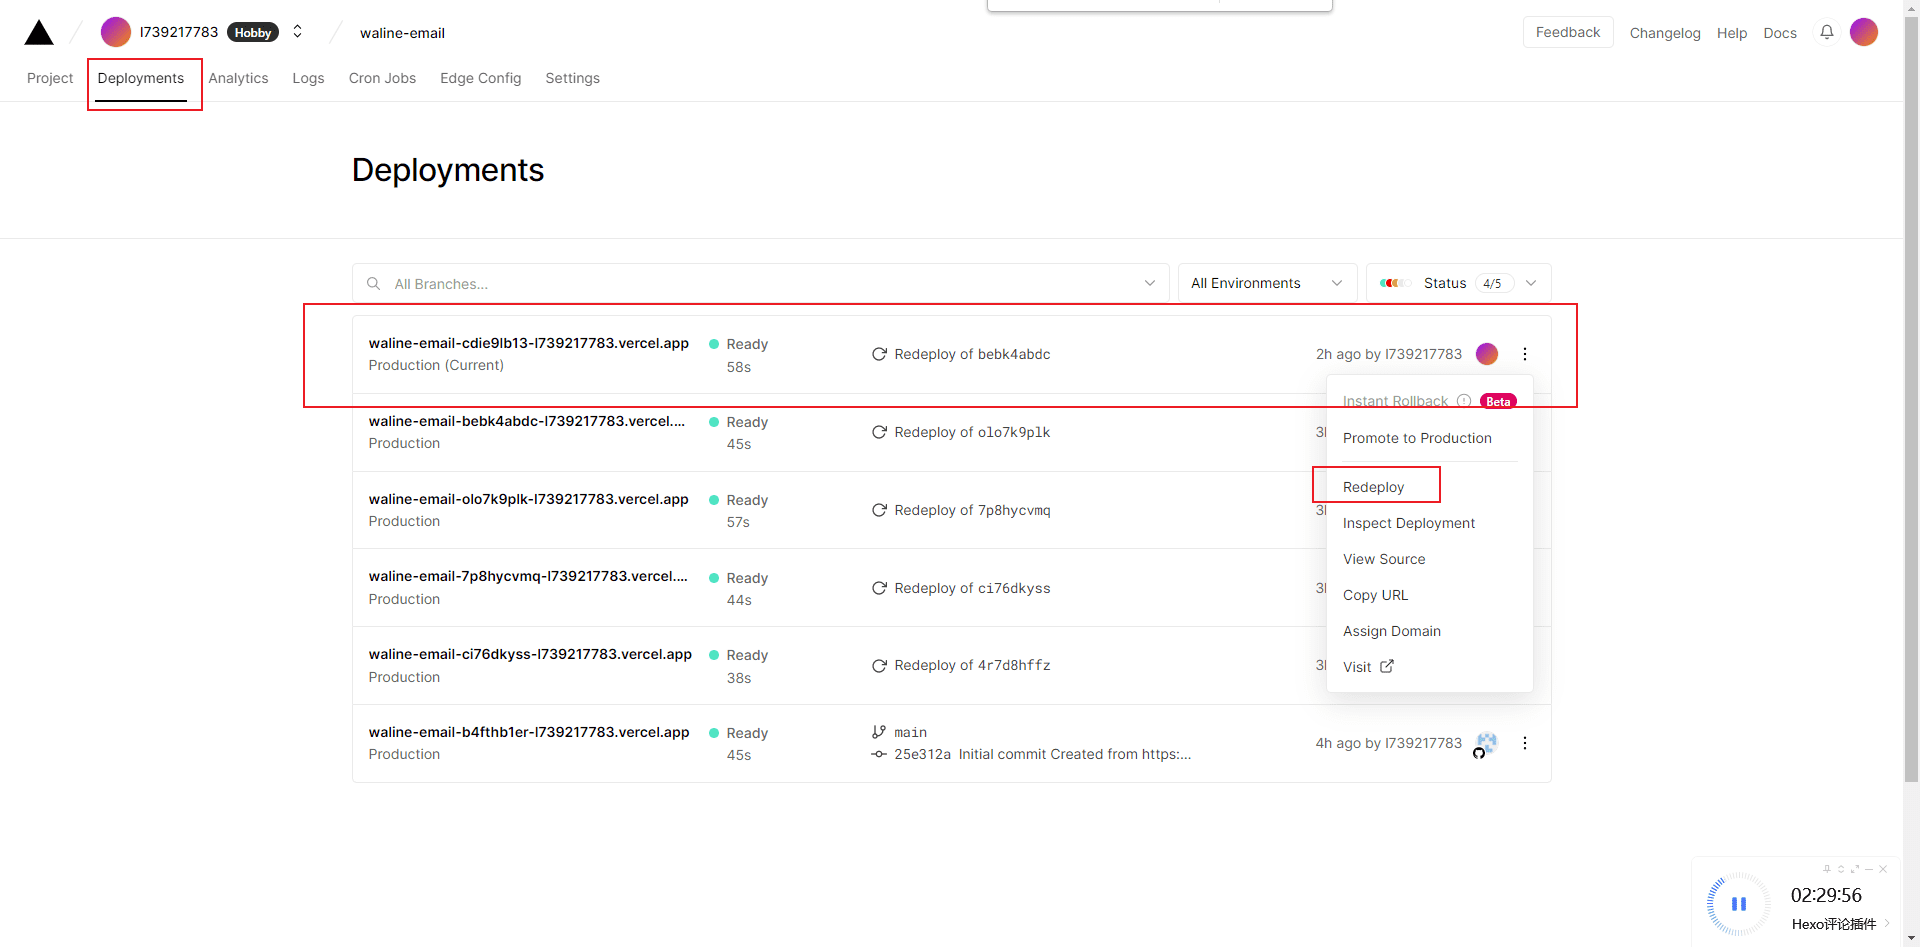The image size is (1920, 947).
Task: Open the I739217783 account avatar
Action: (116, 32)
